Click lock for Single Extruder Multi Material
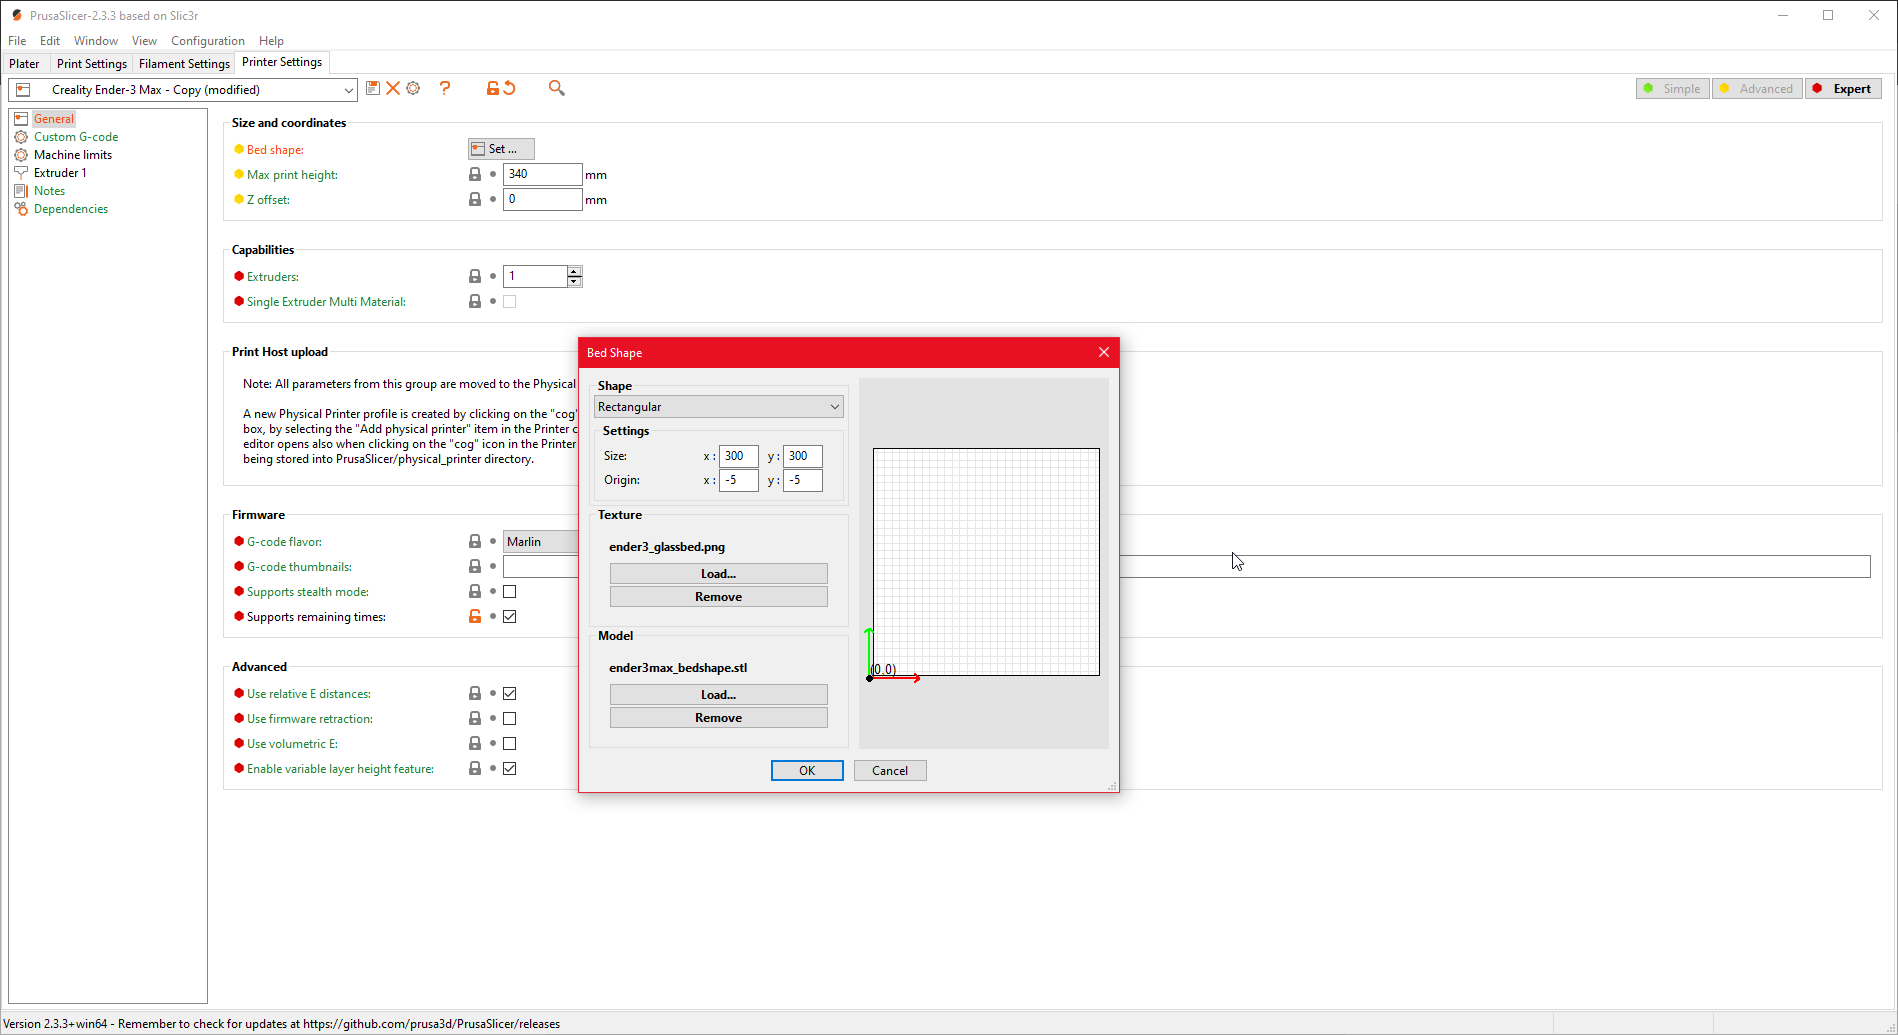Image resolution: width=1898 pixels, height=1035 pixels. 475,301
